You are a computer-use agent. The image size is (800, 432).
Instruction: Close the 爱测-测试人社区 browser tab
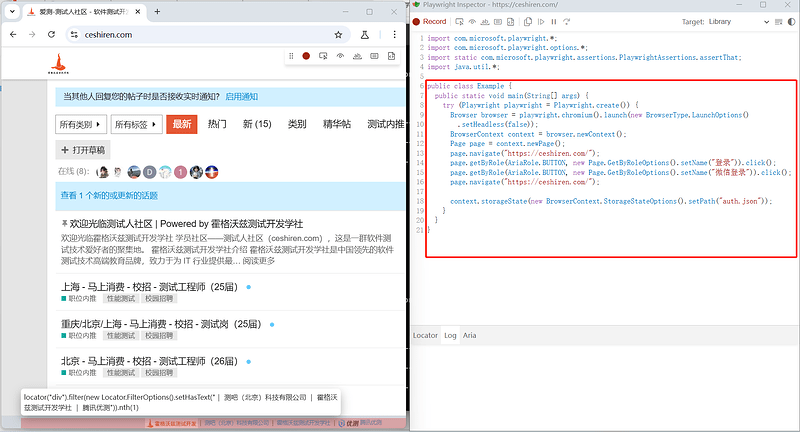[x=138, y=11]
